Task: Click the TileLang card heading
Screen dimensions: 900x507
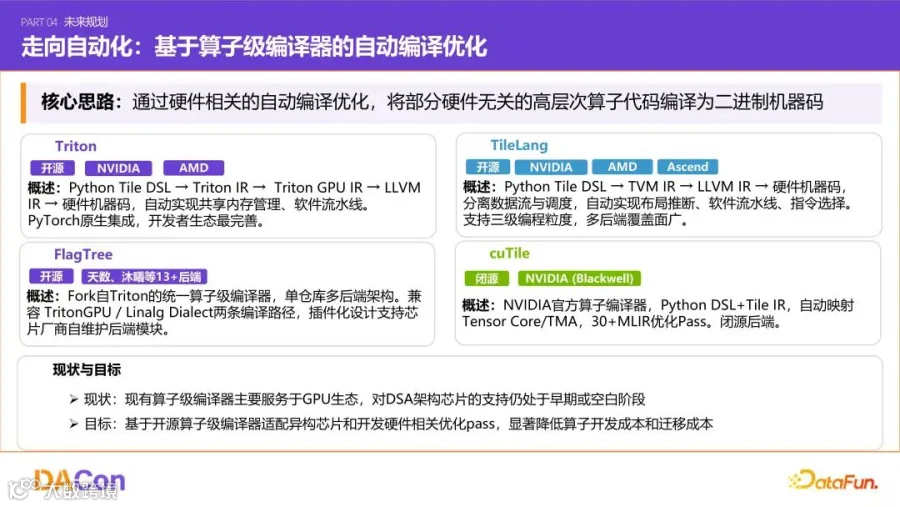Action: point(519,145)
